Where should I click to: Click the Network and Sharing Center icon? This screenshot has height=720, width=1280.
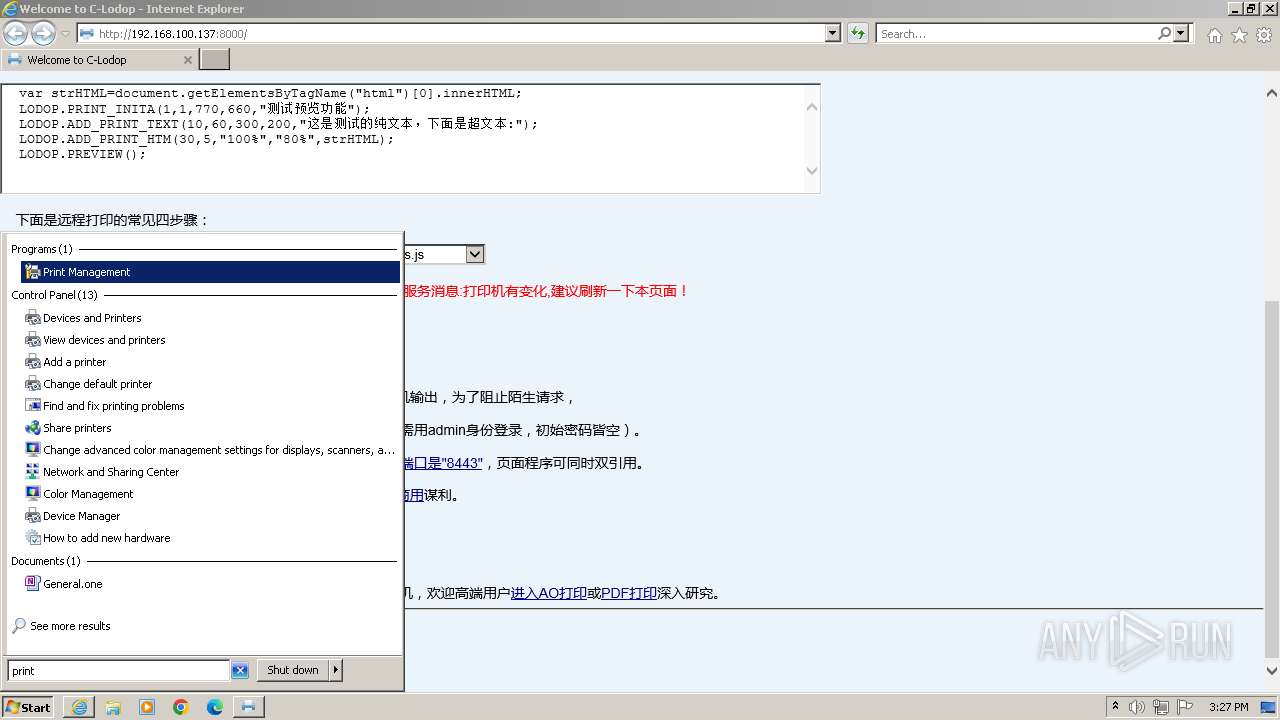(33, 472)
